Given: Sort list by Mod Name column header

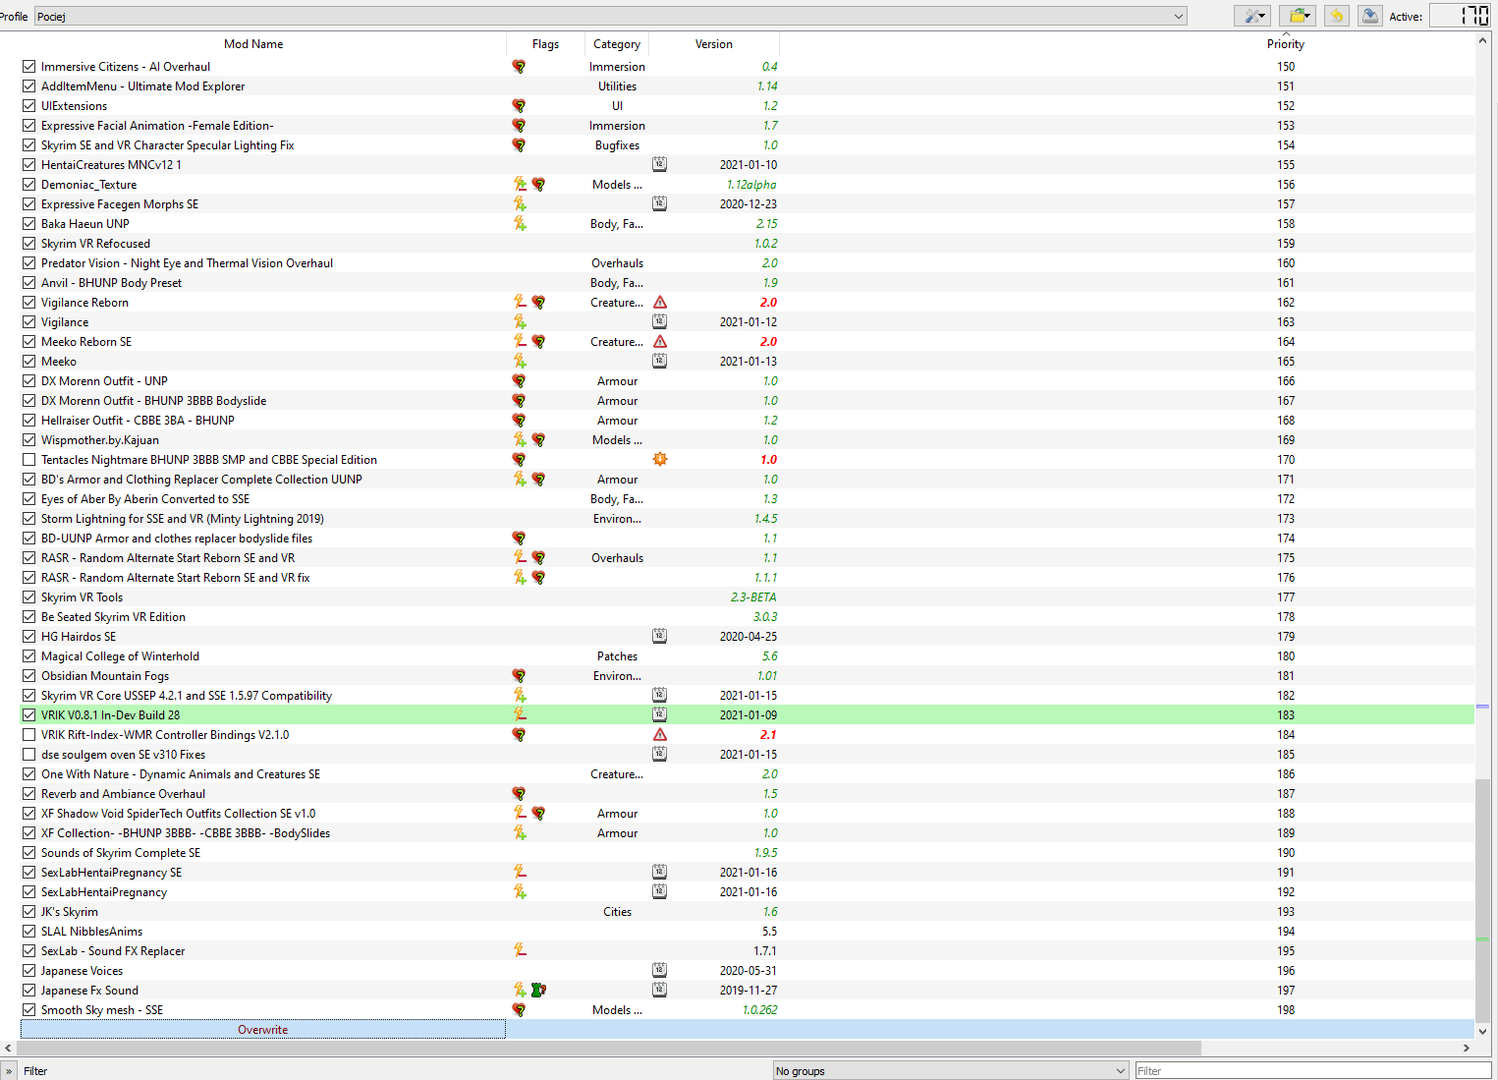Looking at the screenshot, I should click(253, 44).
